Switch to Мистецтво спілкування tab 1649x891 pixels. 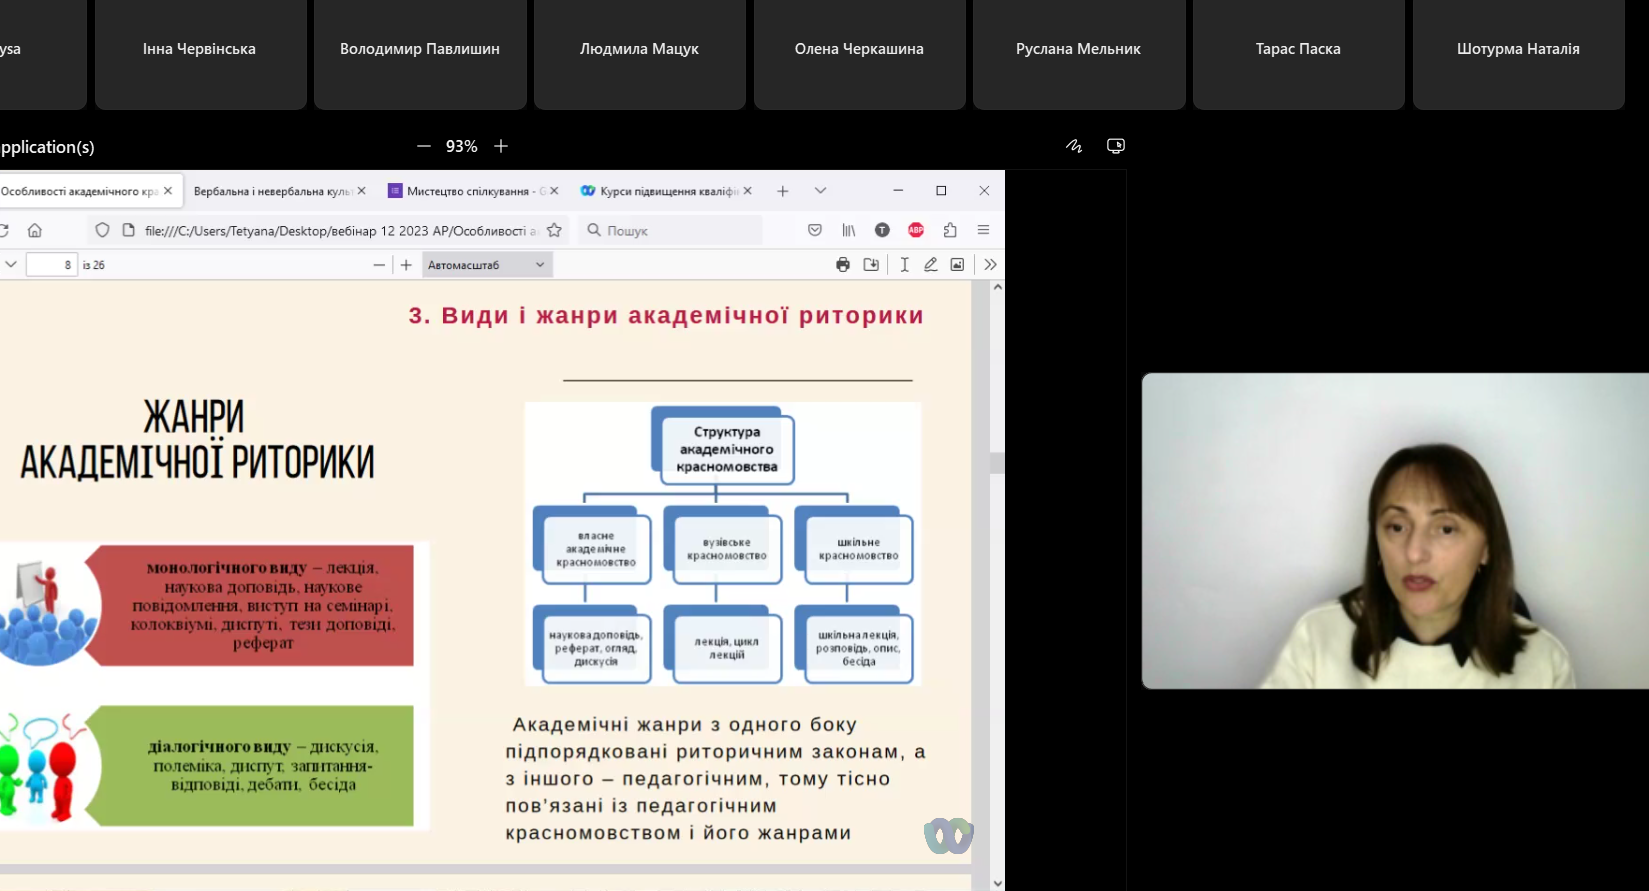tap(468, 191)
